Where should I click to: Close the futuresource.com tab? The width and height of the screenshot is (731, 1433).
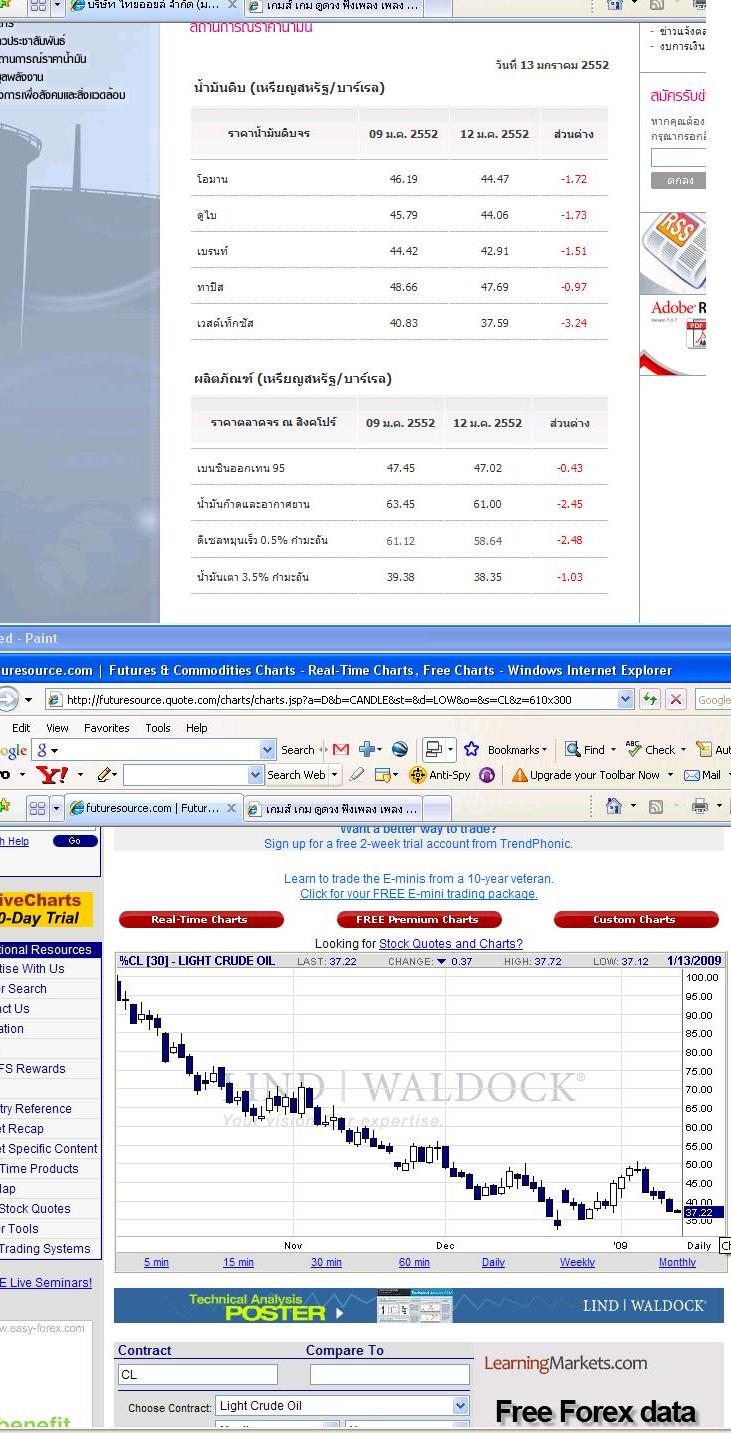click(x=232, y=807)
